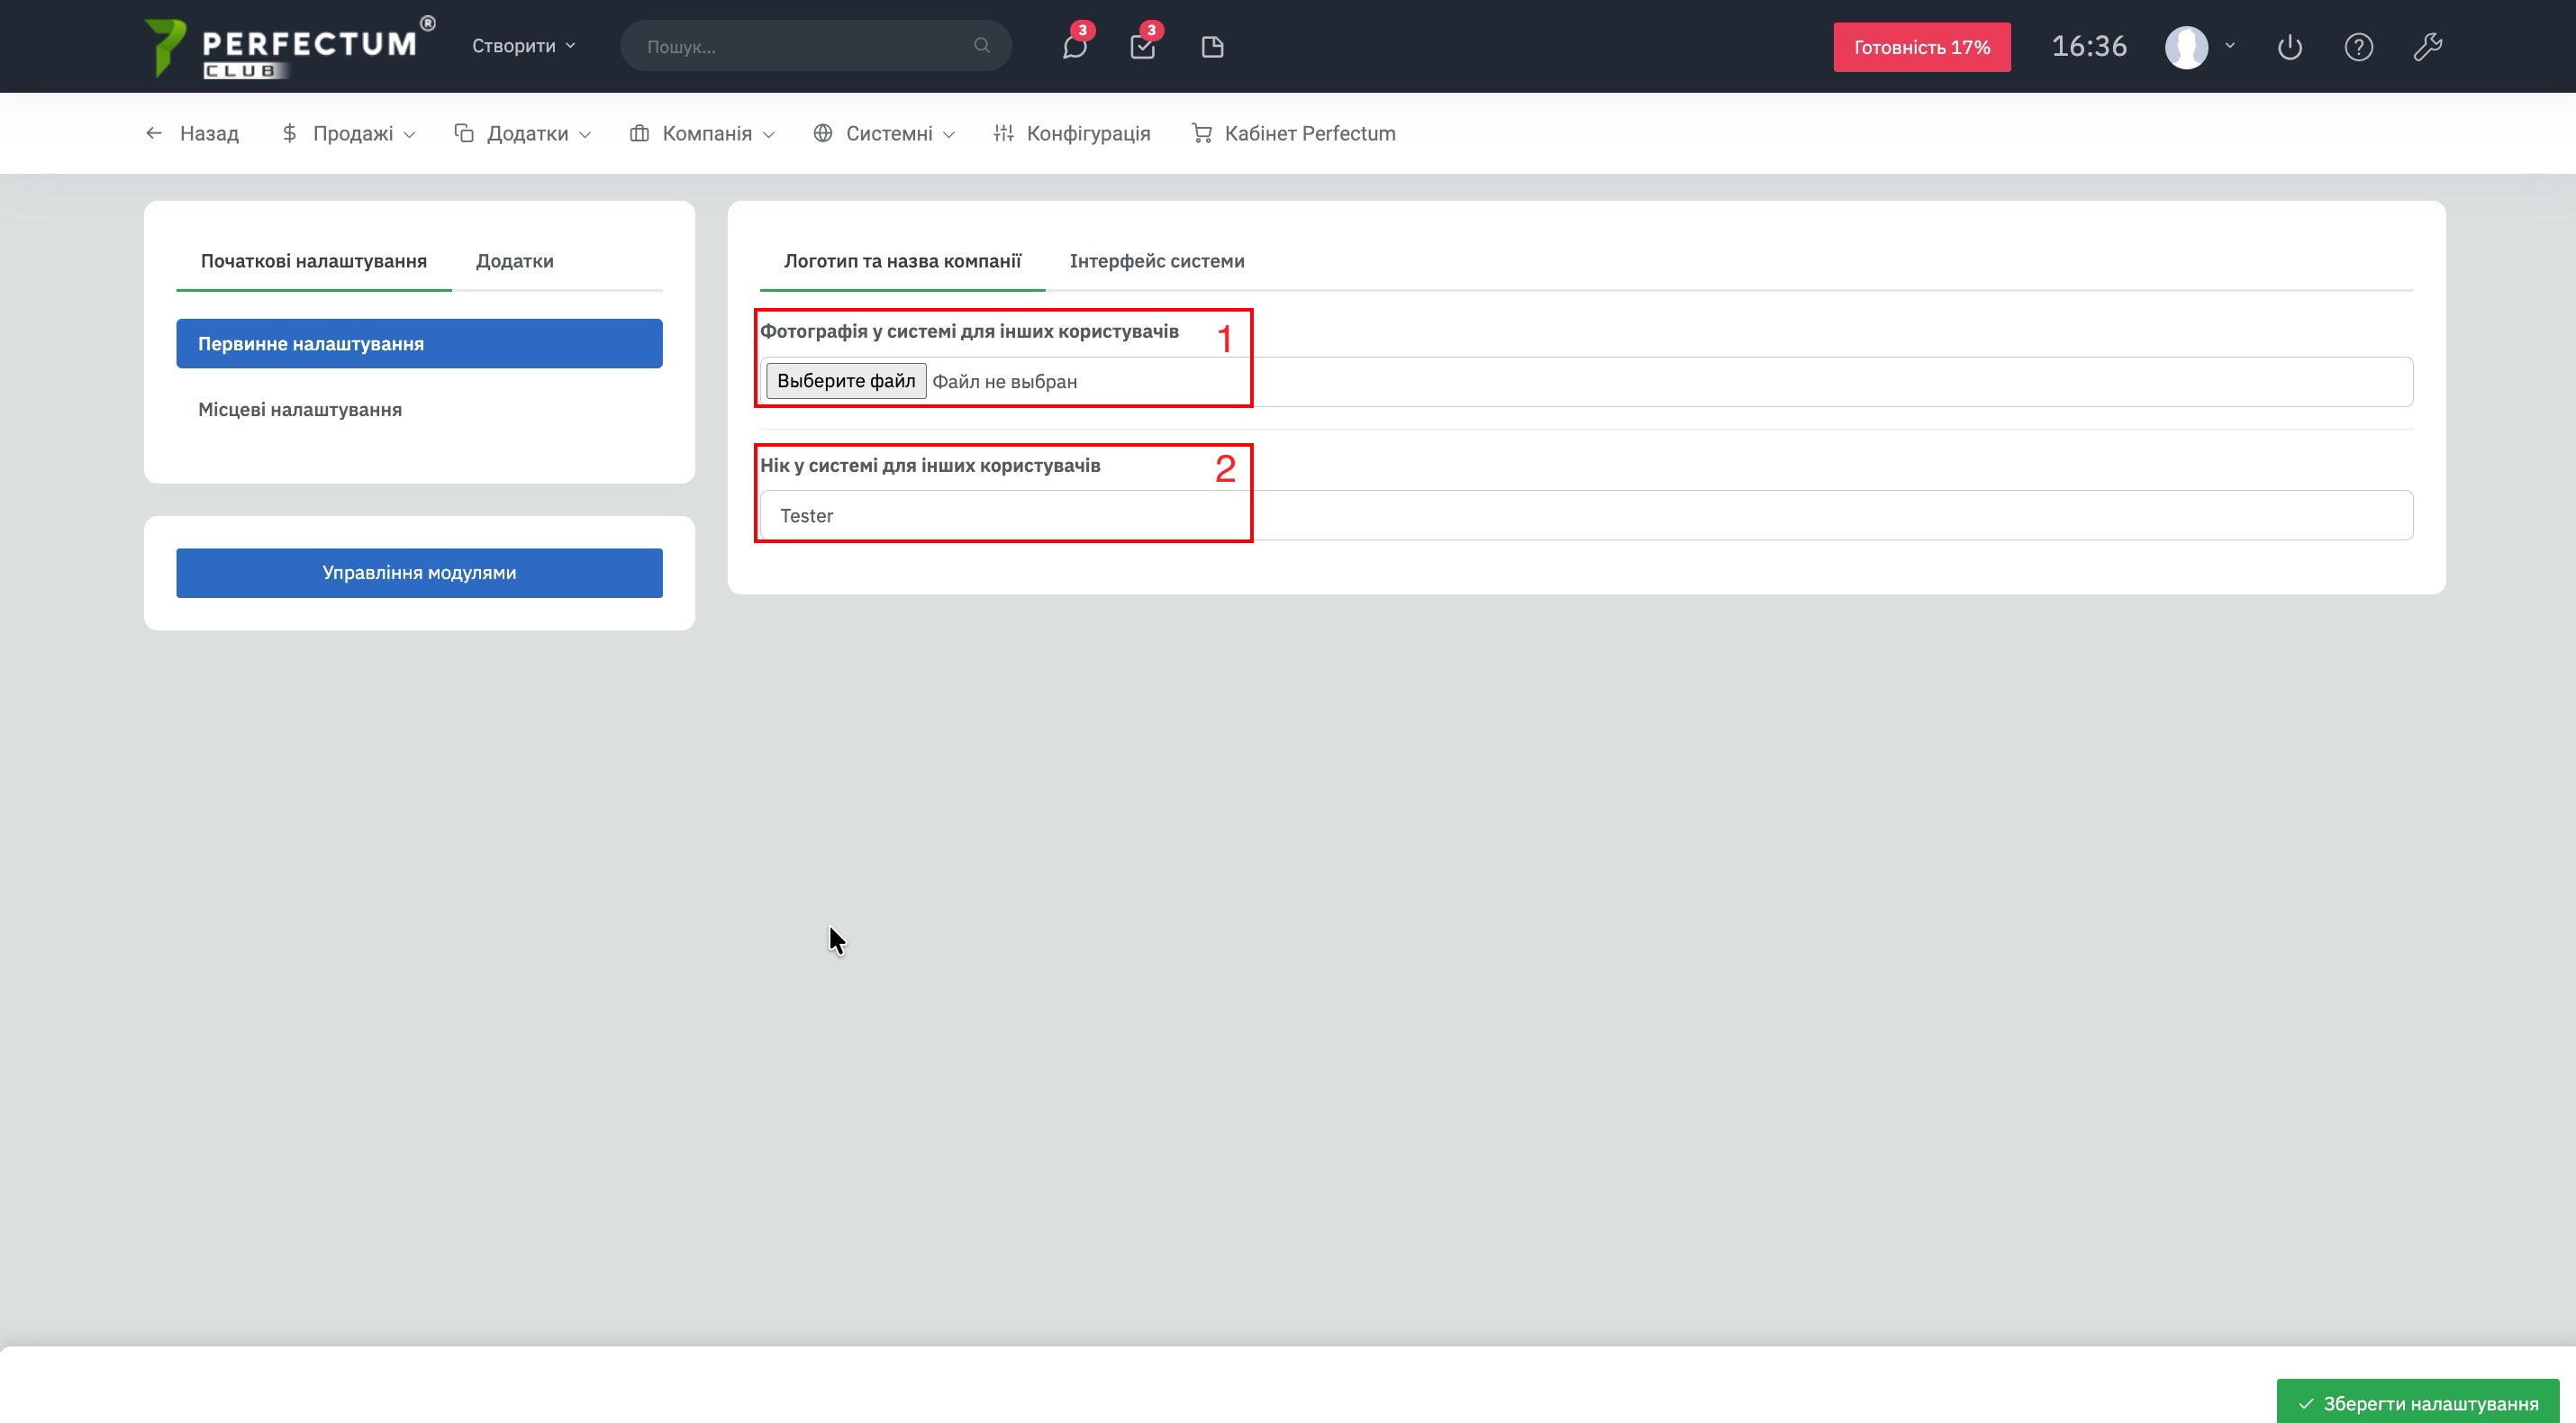This screenshot has height=1423, width=2576.
Task: Click the search magnifier icon
Action: (981, 46)
